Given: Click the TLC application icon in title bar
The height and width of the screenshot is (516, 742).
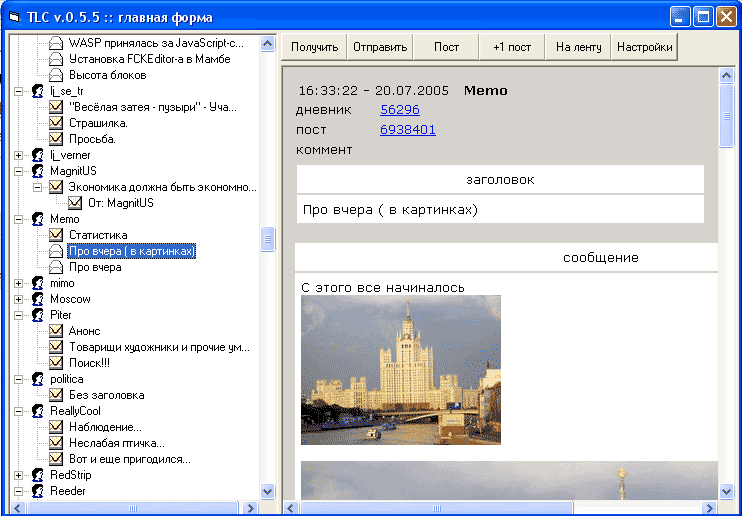Looking at the screenshot, I should (13, 16).
